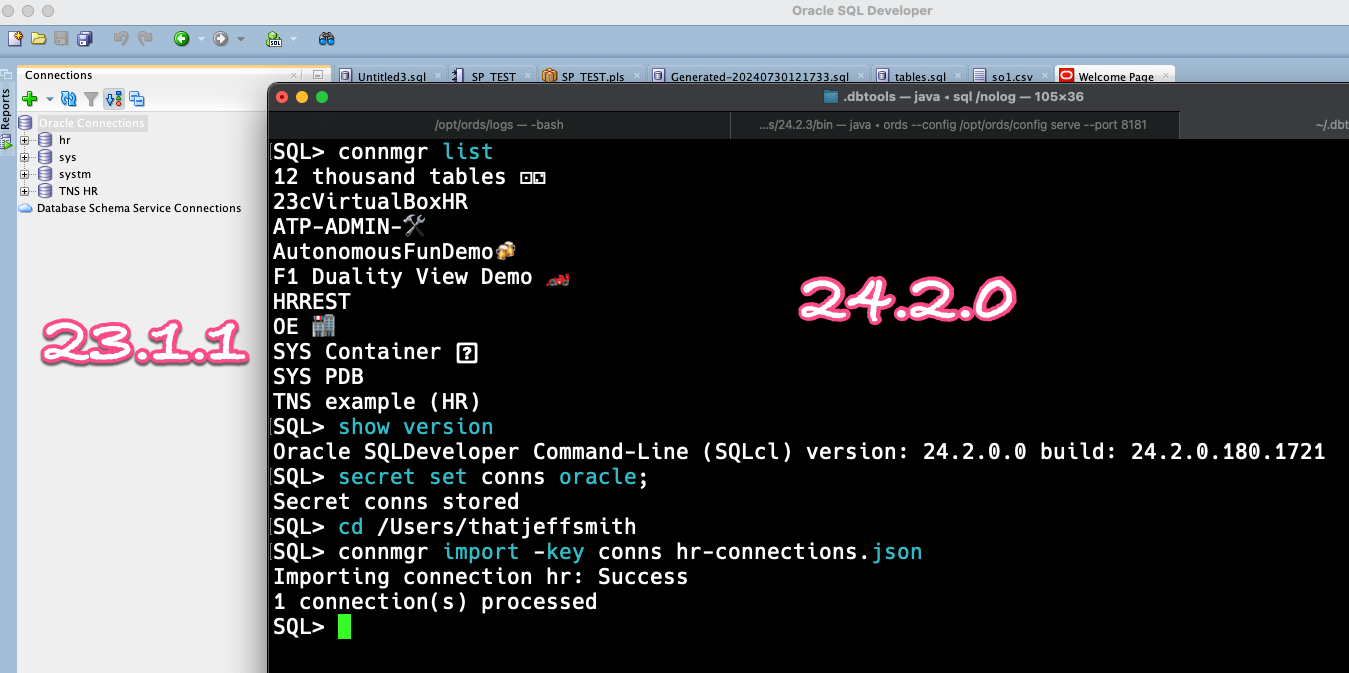Switch to the Welcome Page tab
Screen dimensions: 1349x673
(1115, 76)
